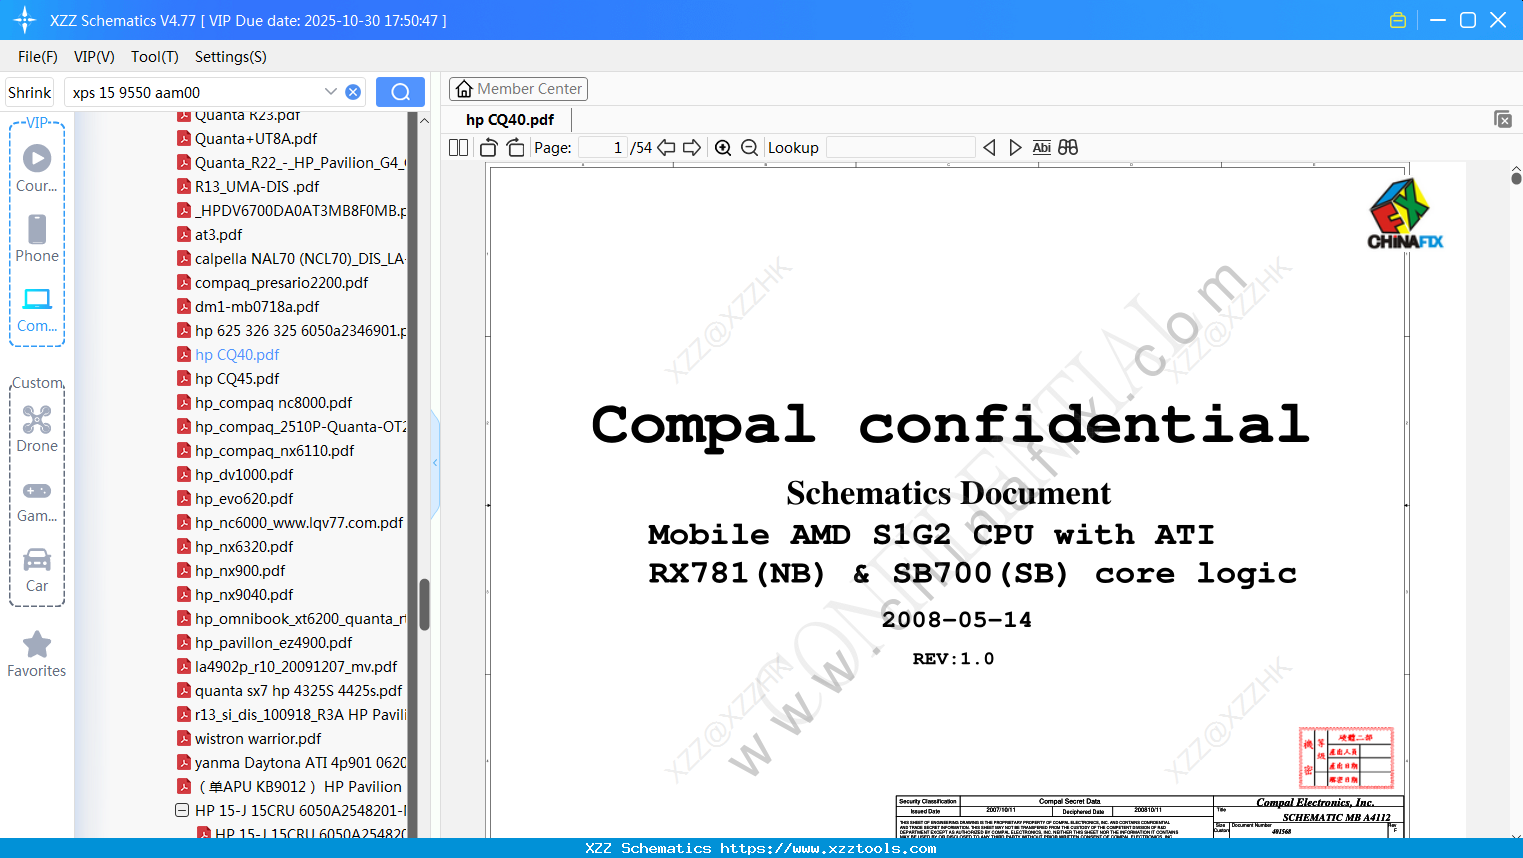Screen dimensions: 1523x858
Task: Find previous lookup result
Action: tap(989, 148)
